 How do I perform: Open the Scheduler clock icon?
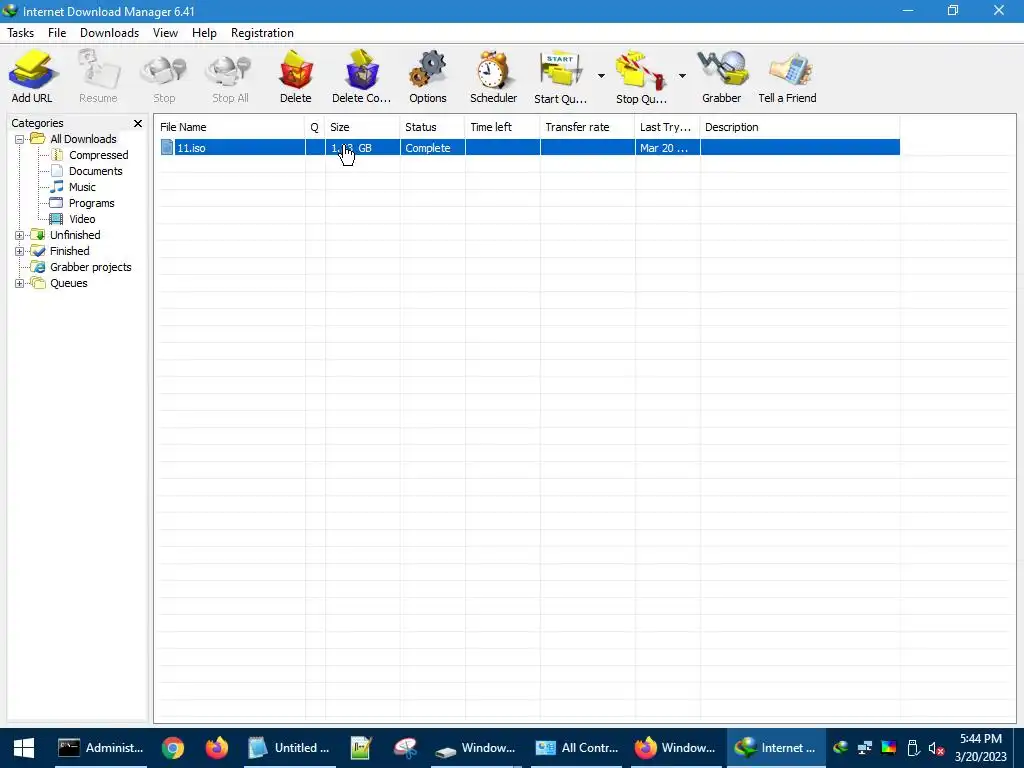coord(493,76)
